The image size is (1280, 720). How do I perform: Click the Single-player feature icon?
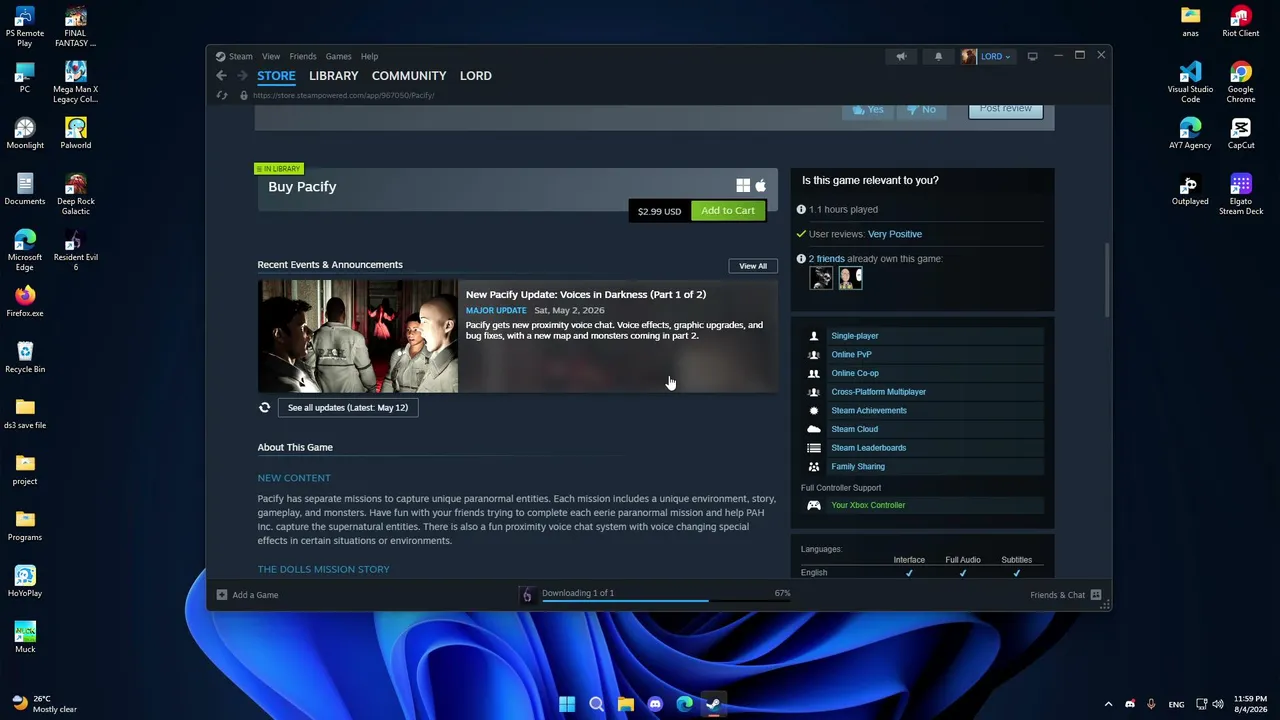[814, 336]
